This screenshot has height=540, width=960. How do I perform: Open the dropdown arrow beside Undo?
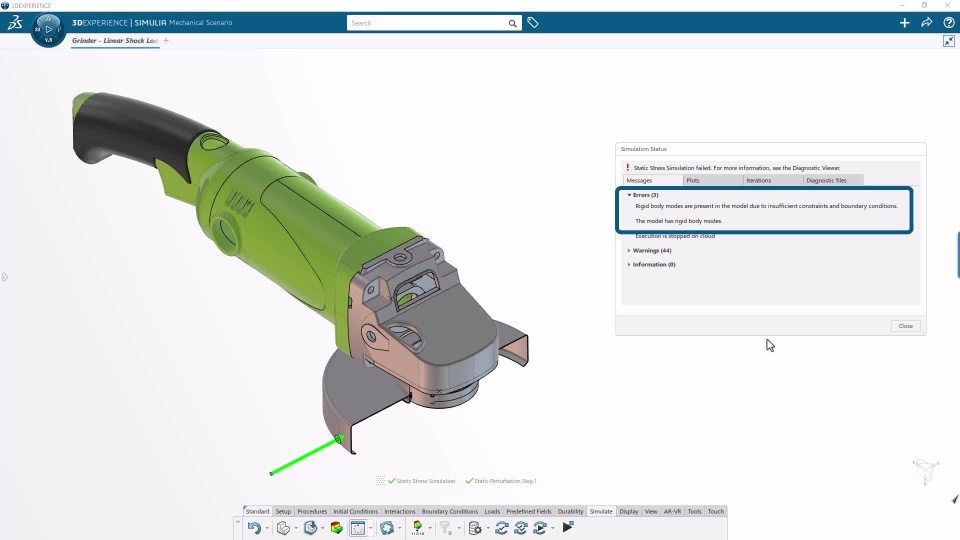(x=267, y=528)
